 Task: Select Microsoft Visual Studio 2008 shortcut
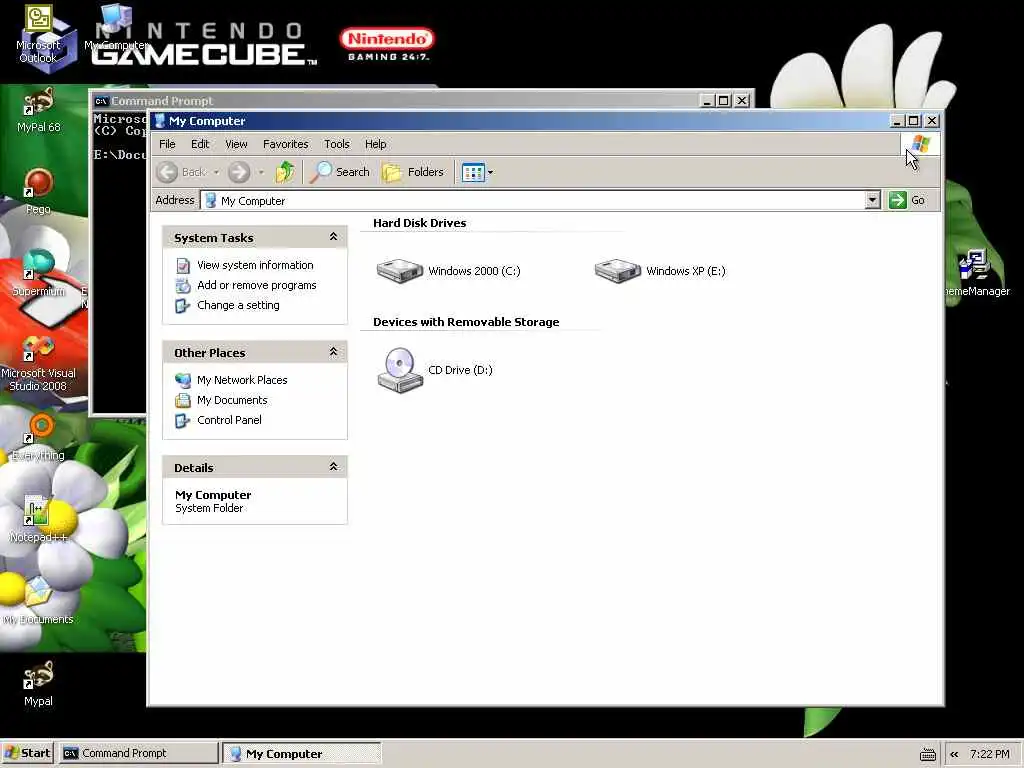[x=38, y=362]
